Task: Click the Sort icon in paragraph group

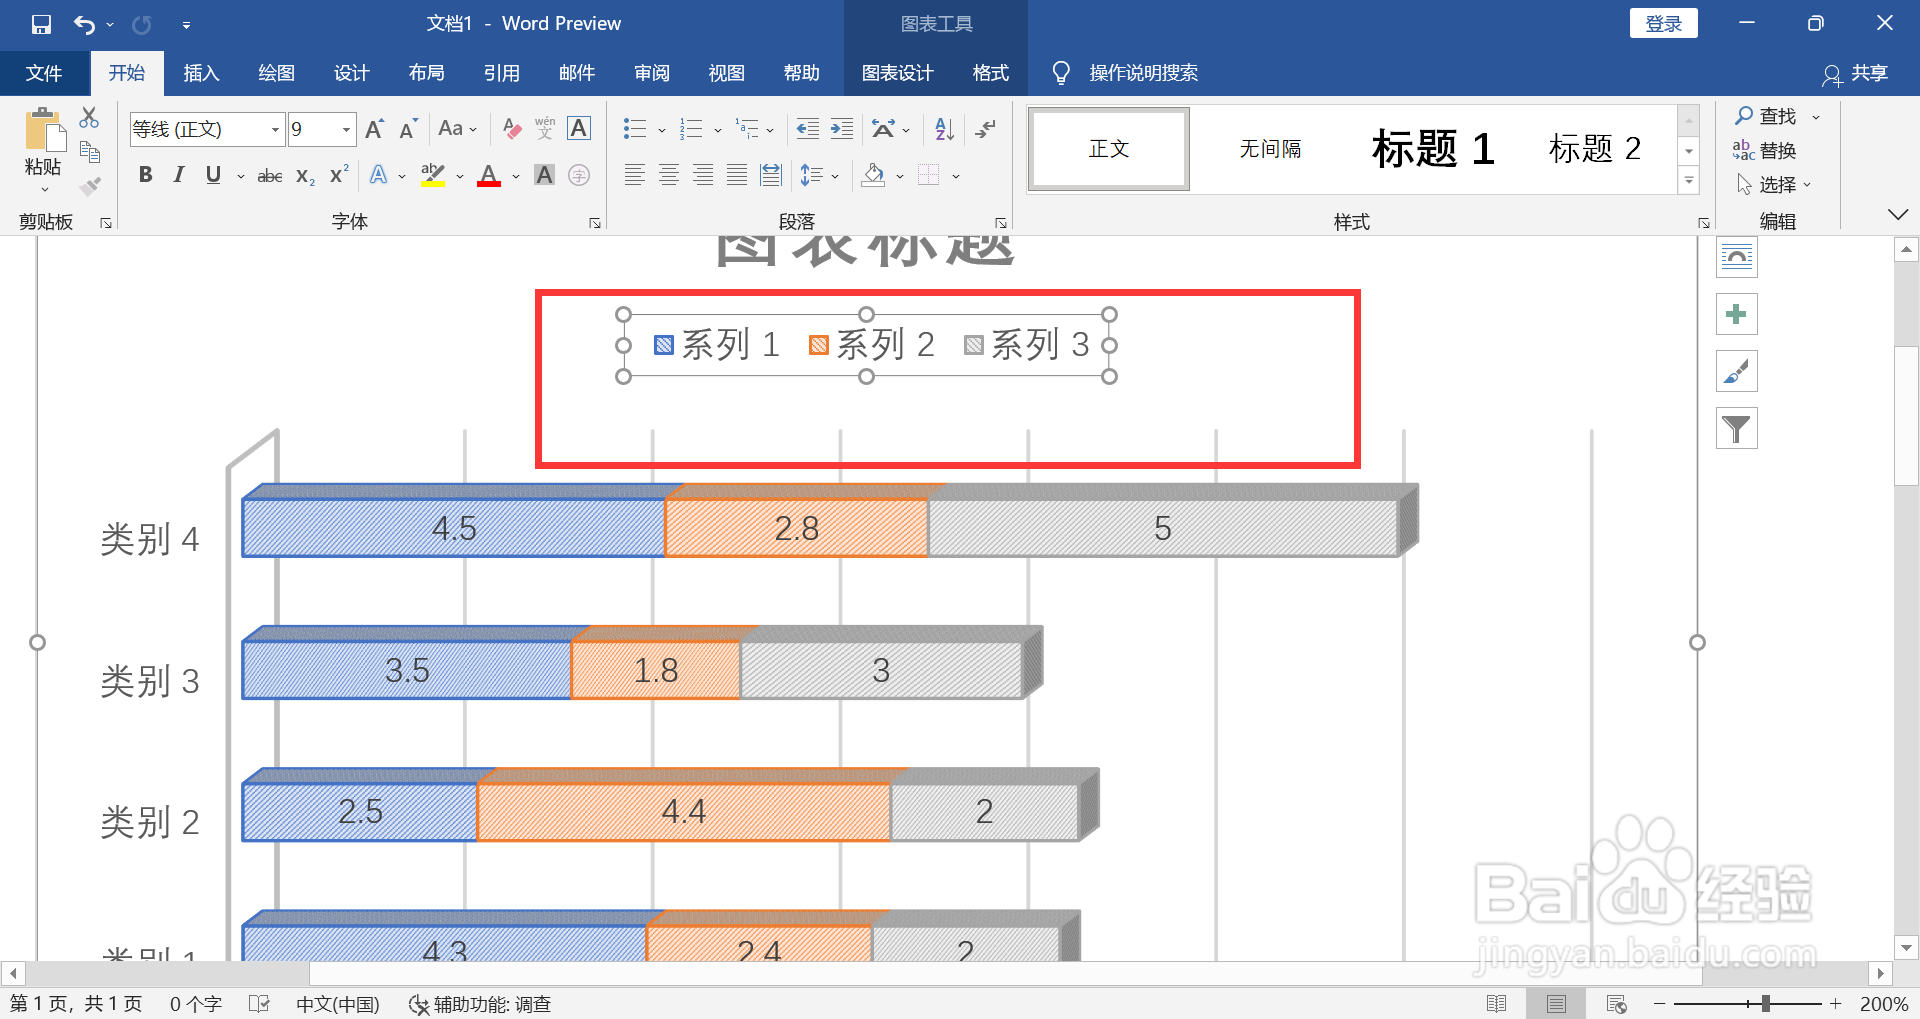Action: point(944,129)
